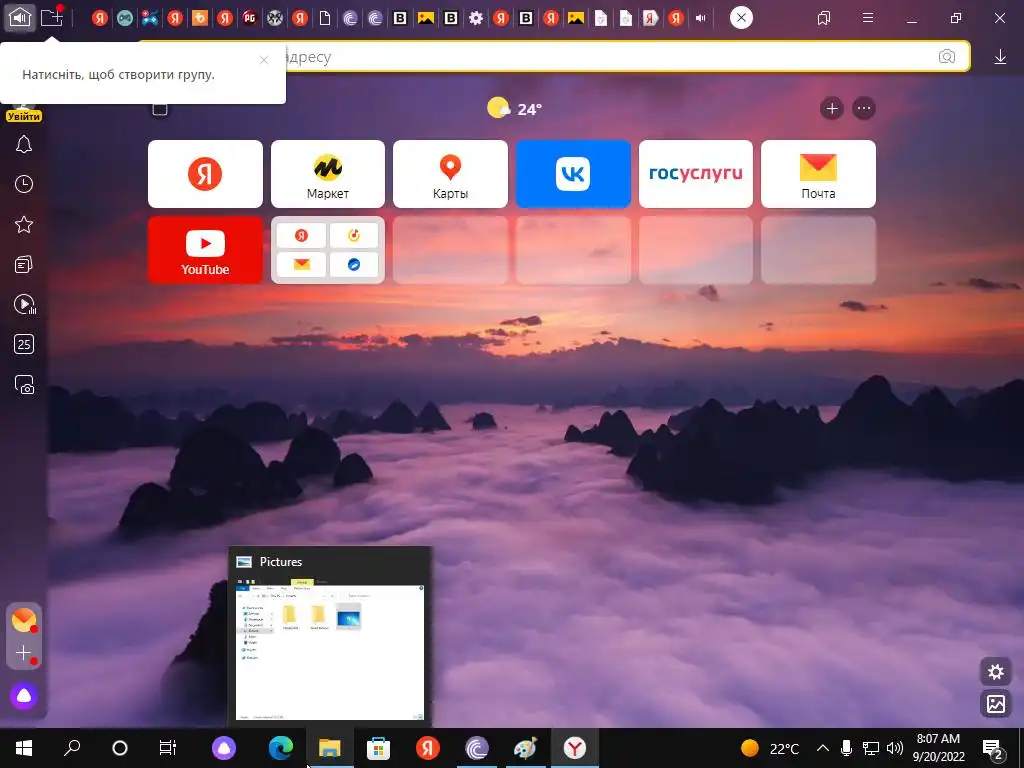Close the active tab's X button
1024x768 pixels.
pyautogui.click(x=741, y=18)
